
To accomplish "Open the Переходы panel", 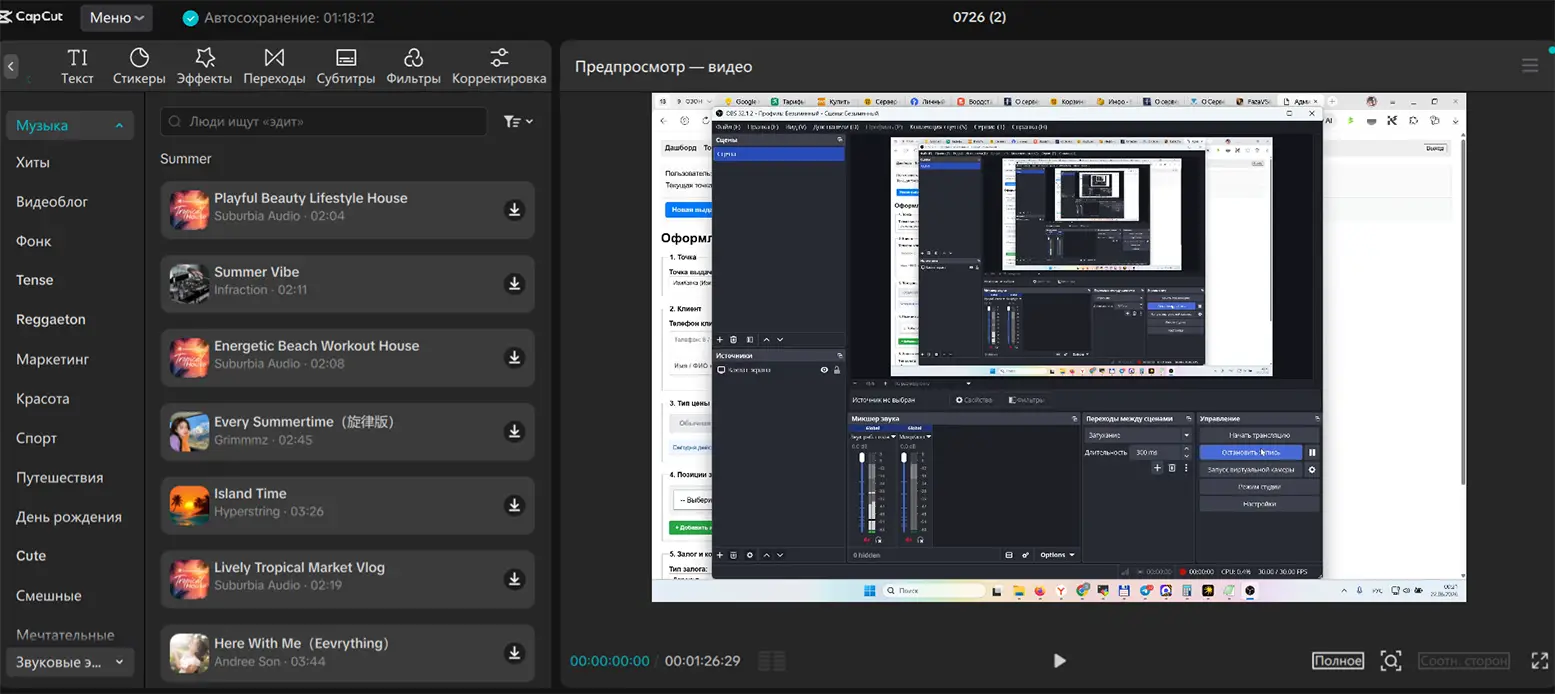I will click(x=274, y=66).
